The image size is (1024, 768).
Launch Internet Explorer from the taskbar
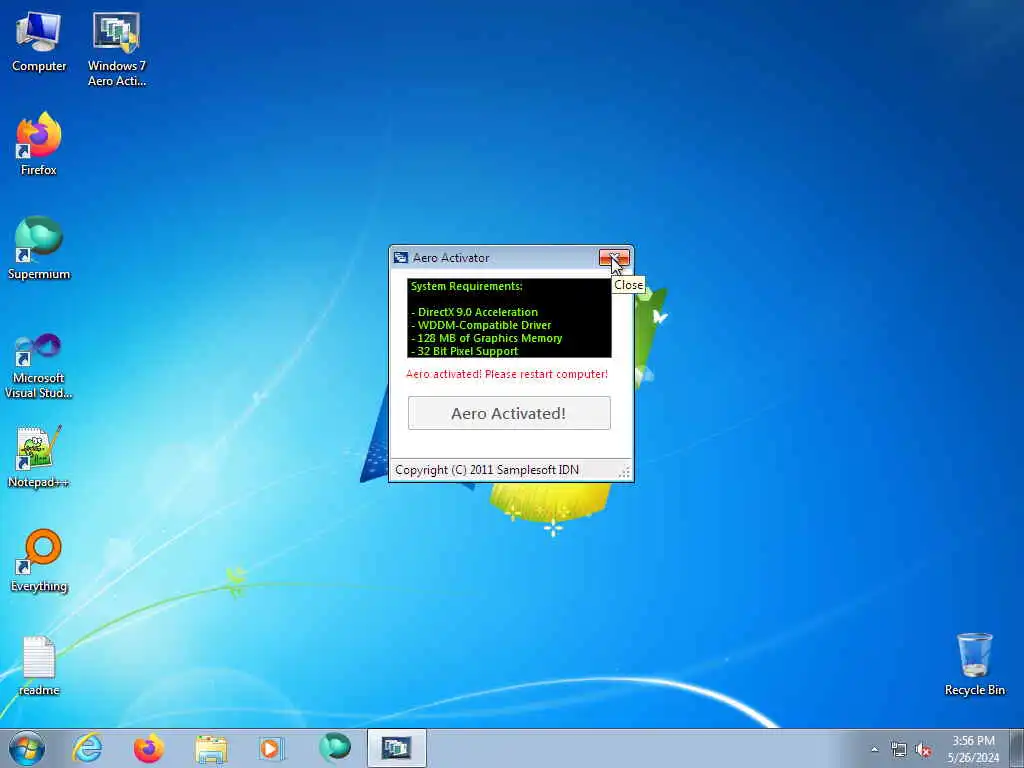point(88,748)
